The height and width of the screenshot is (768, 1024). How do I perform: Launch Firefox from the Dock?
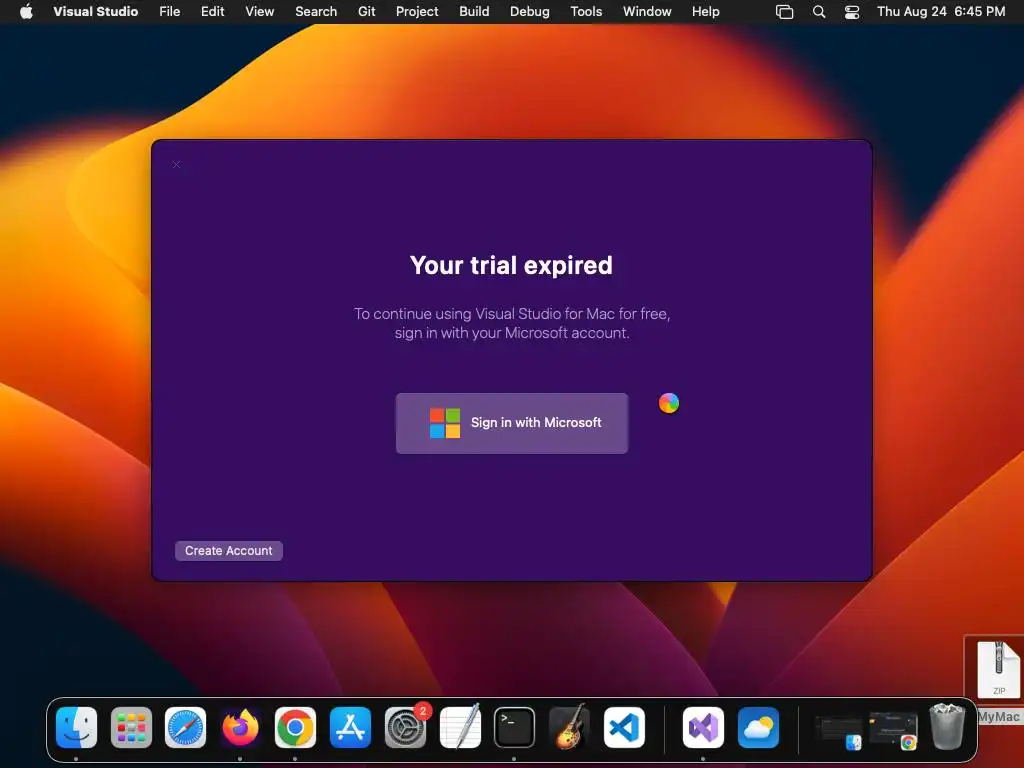240,727
